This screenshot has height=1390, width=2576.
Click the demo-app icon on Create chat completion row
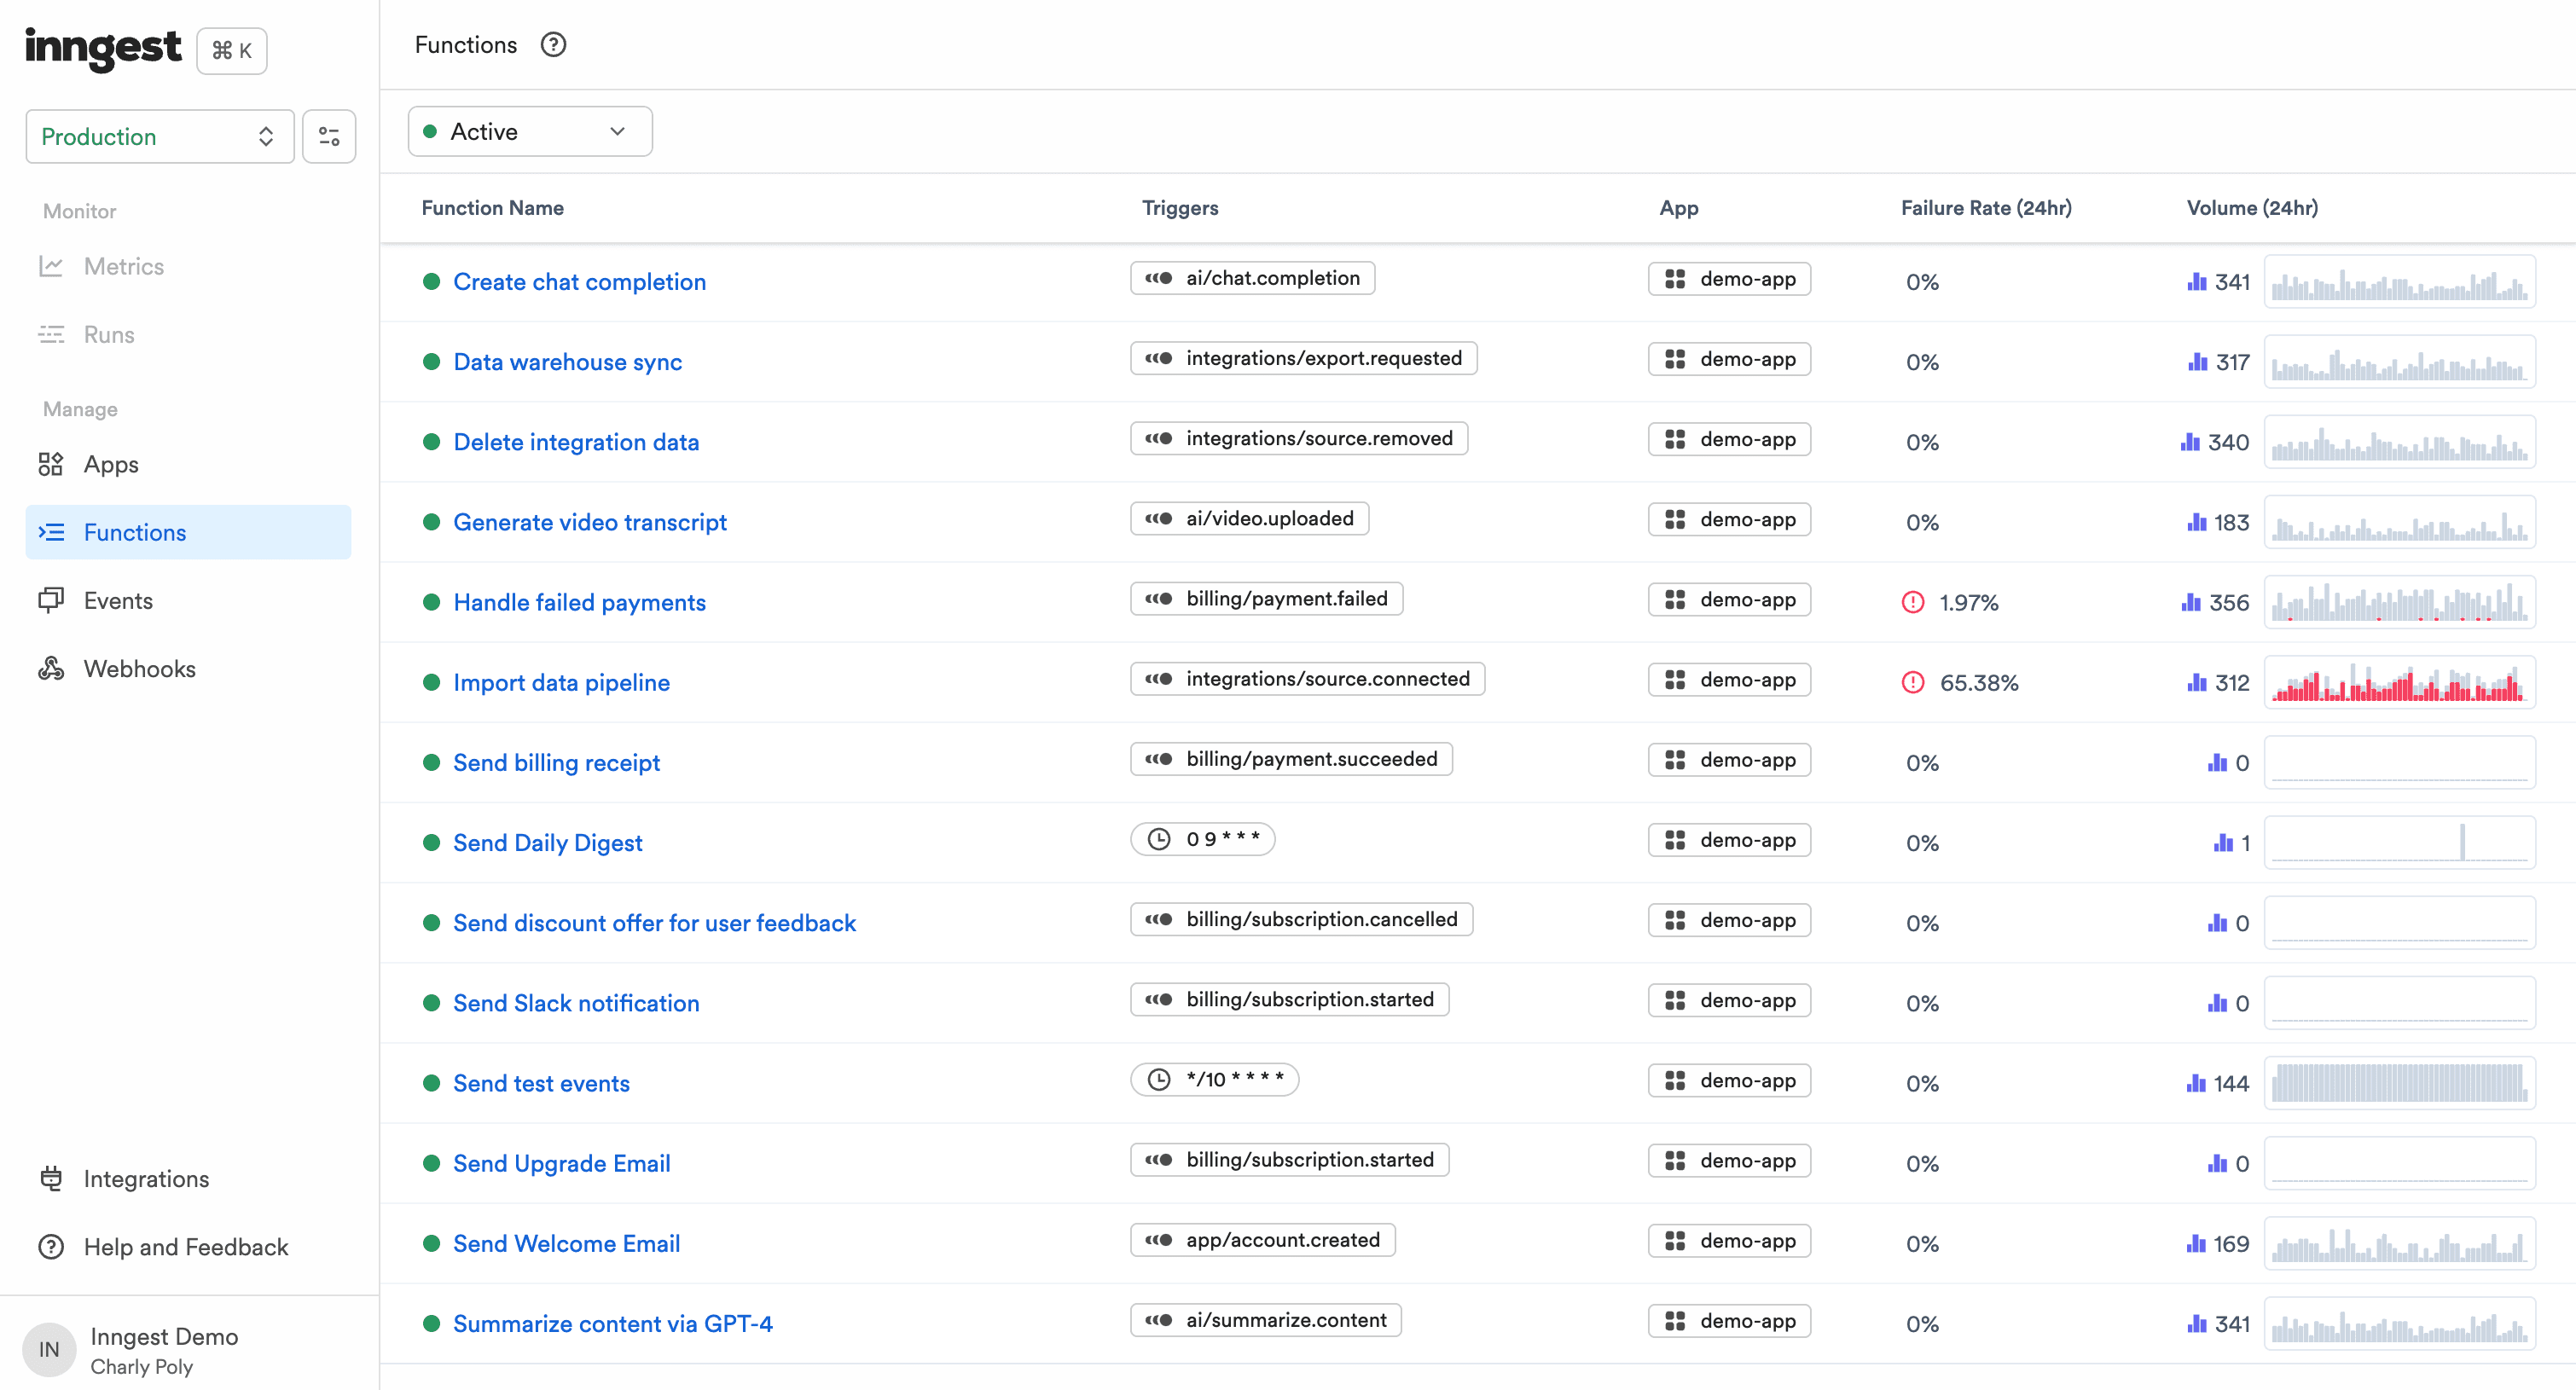click(1676, 279)
